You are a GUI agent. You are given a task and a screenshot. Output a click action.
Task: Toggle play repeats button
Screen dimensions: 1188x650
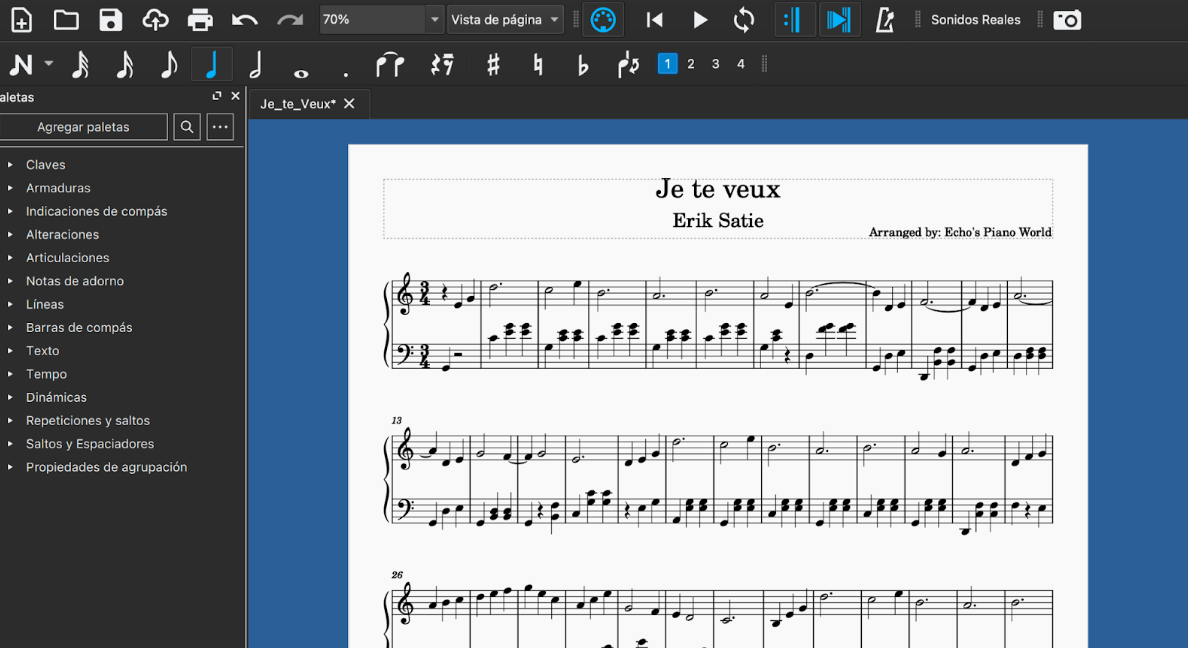[x=794, y=20]
